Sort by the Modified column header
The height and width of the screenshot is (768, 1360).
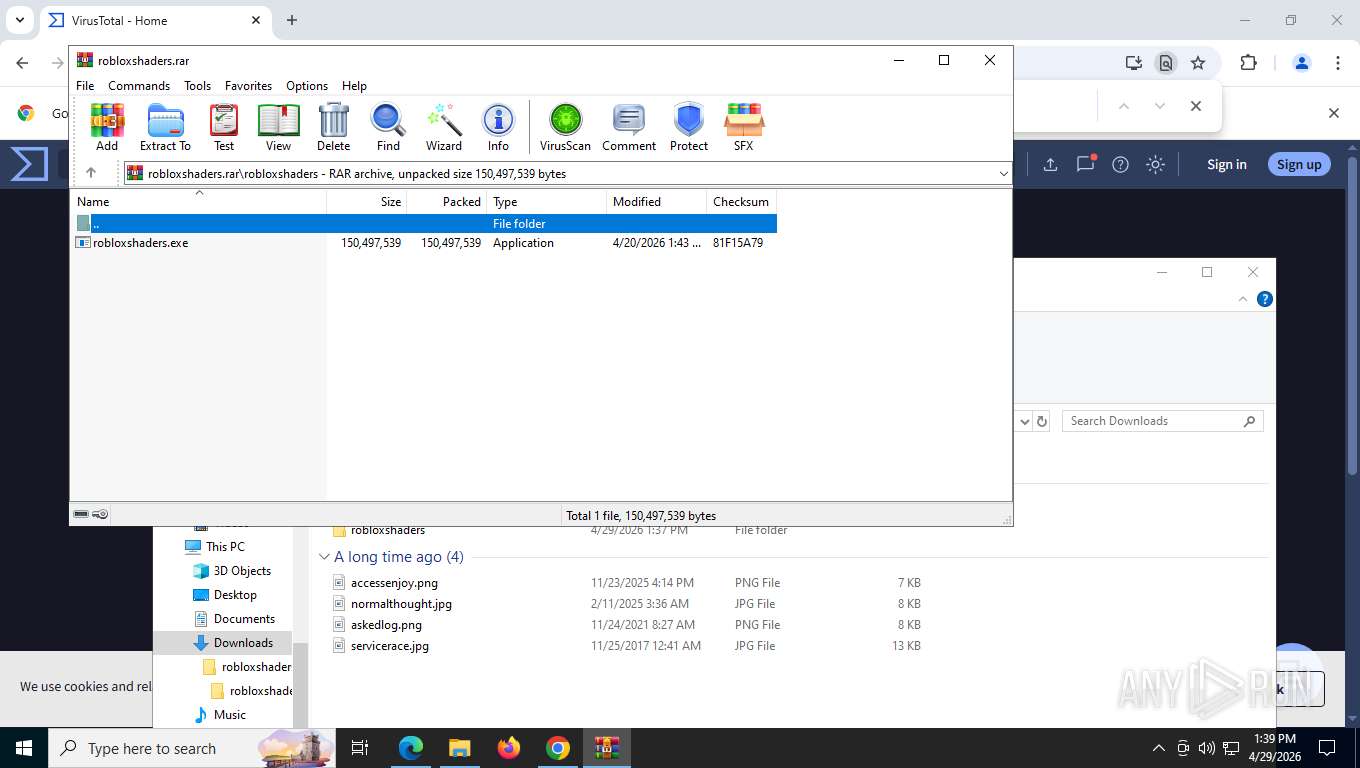[x=656, y=201]
